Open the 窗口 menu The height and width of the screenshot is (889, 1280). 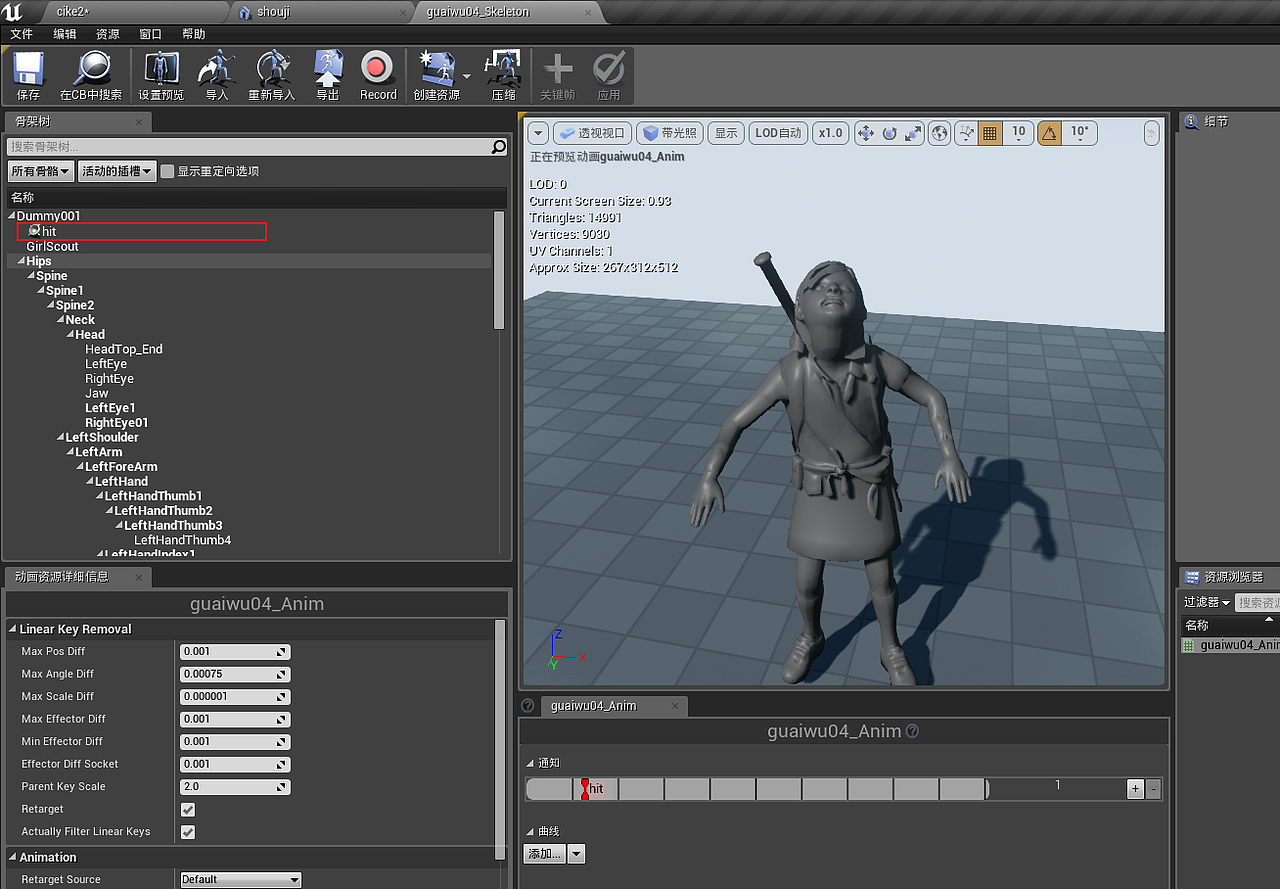[x=150, y=34]
